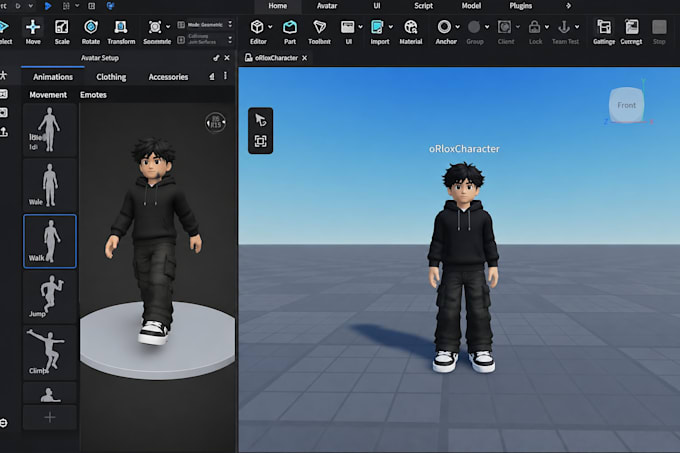Switch to the Plugins ribbon tab
This screenshot has width=680, height=453.
pos(520,6)
